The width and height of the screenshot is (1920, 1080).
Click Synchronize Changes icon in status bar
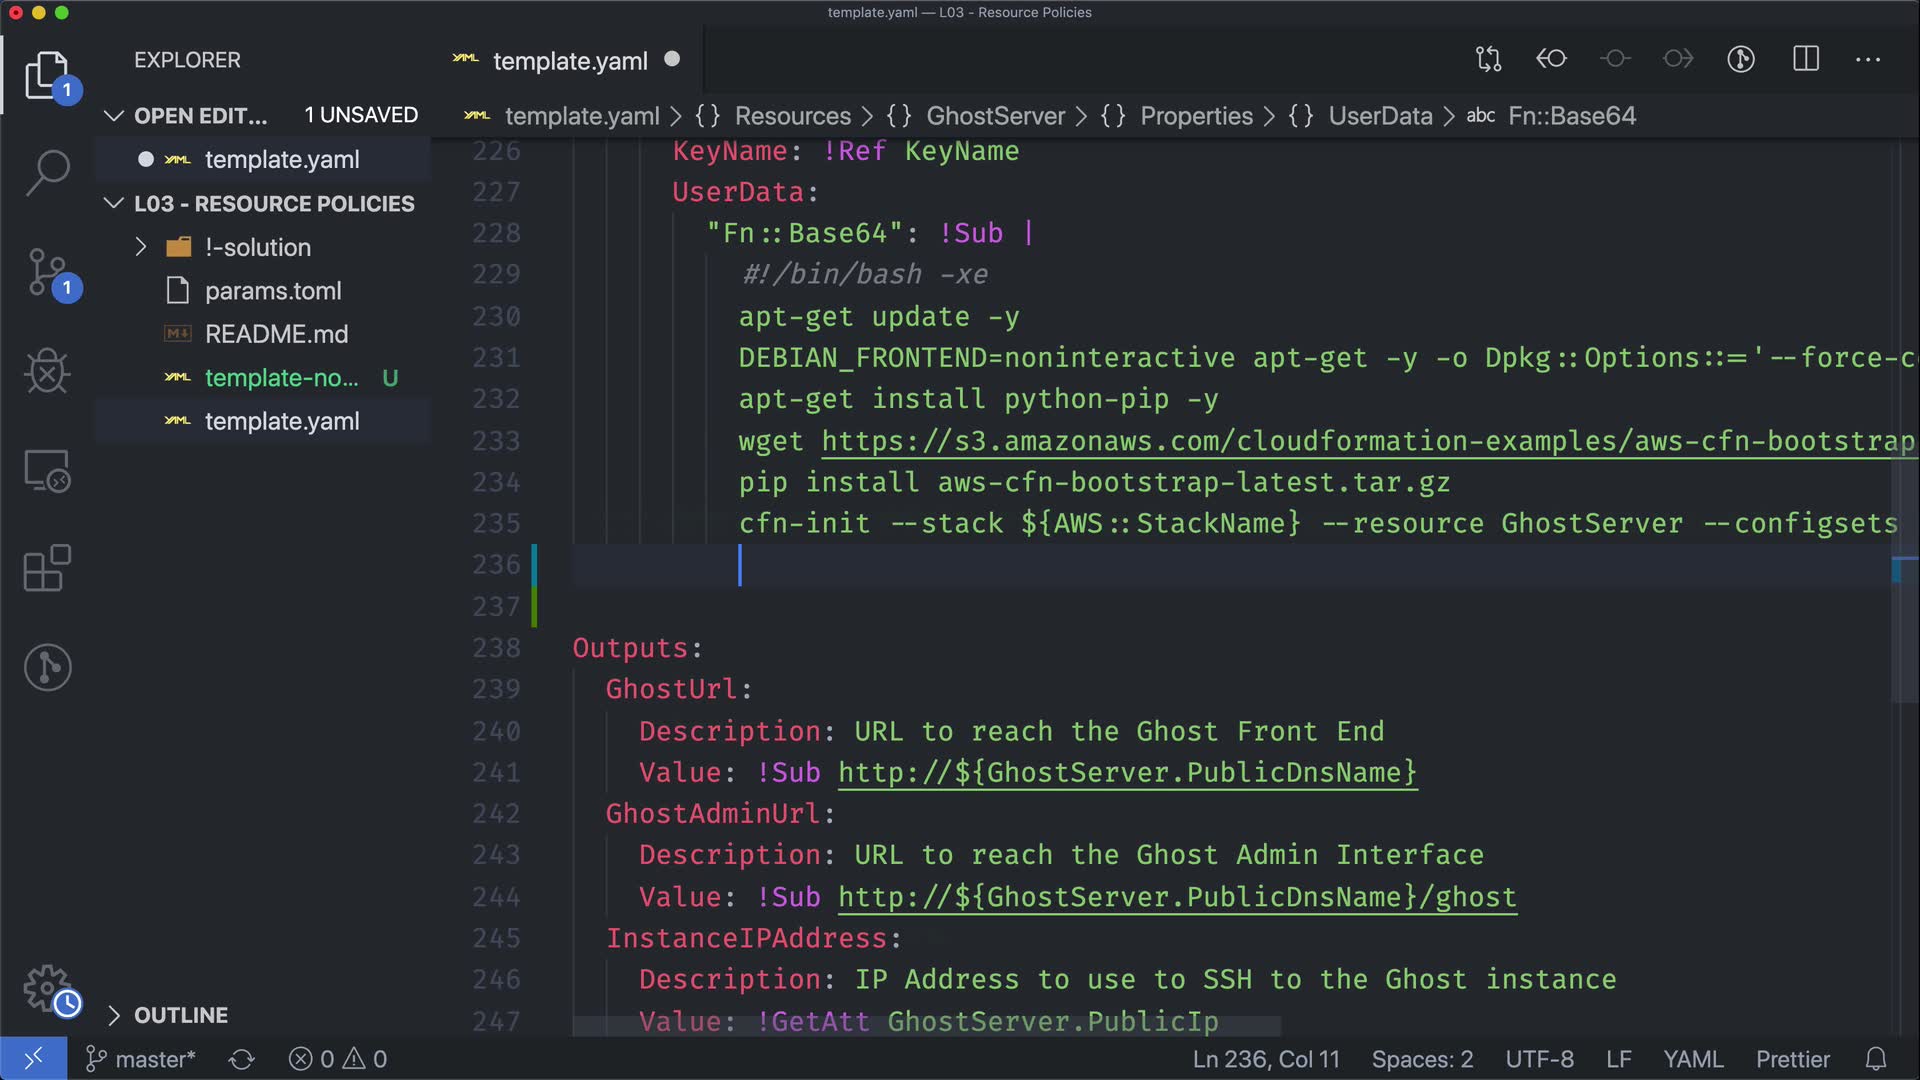tap(242, 1059)
